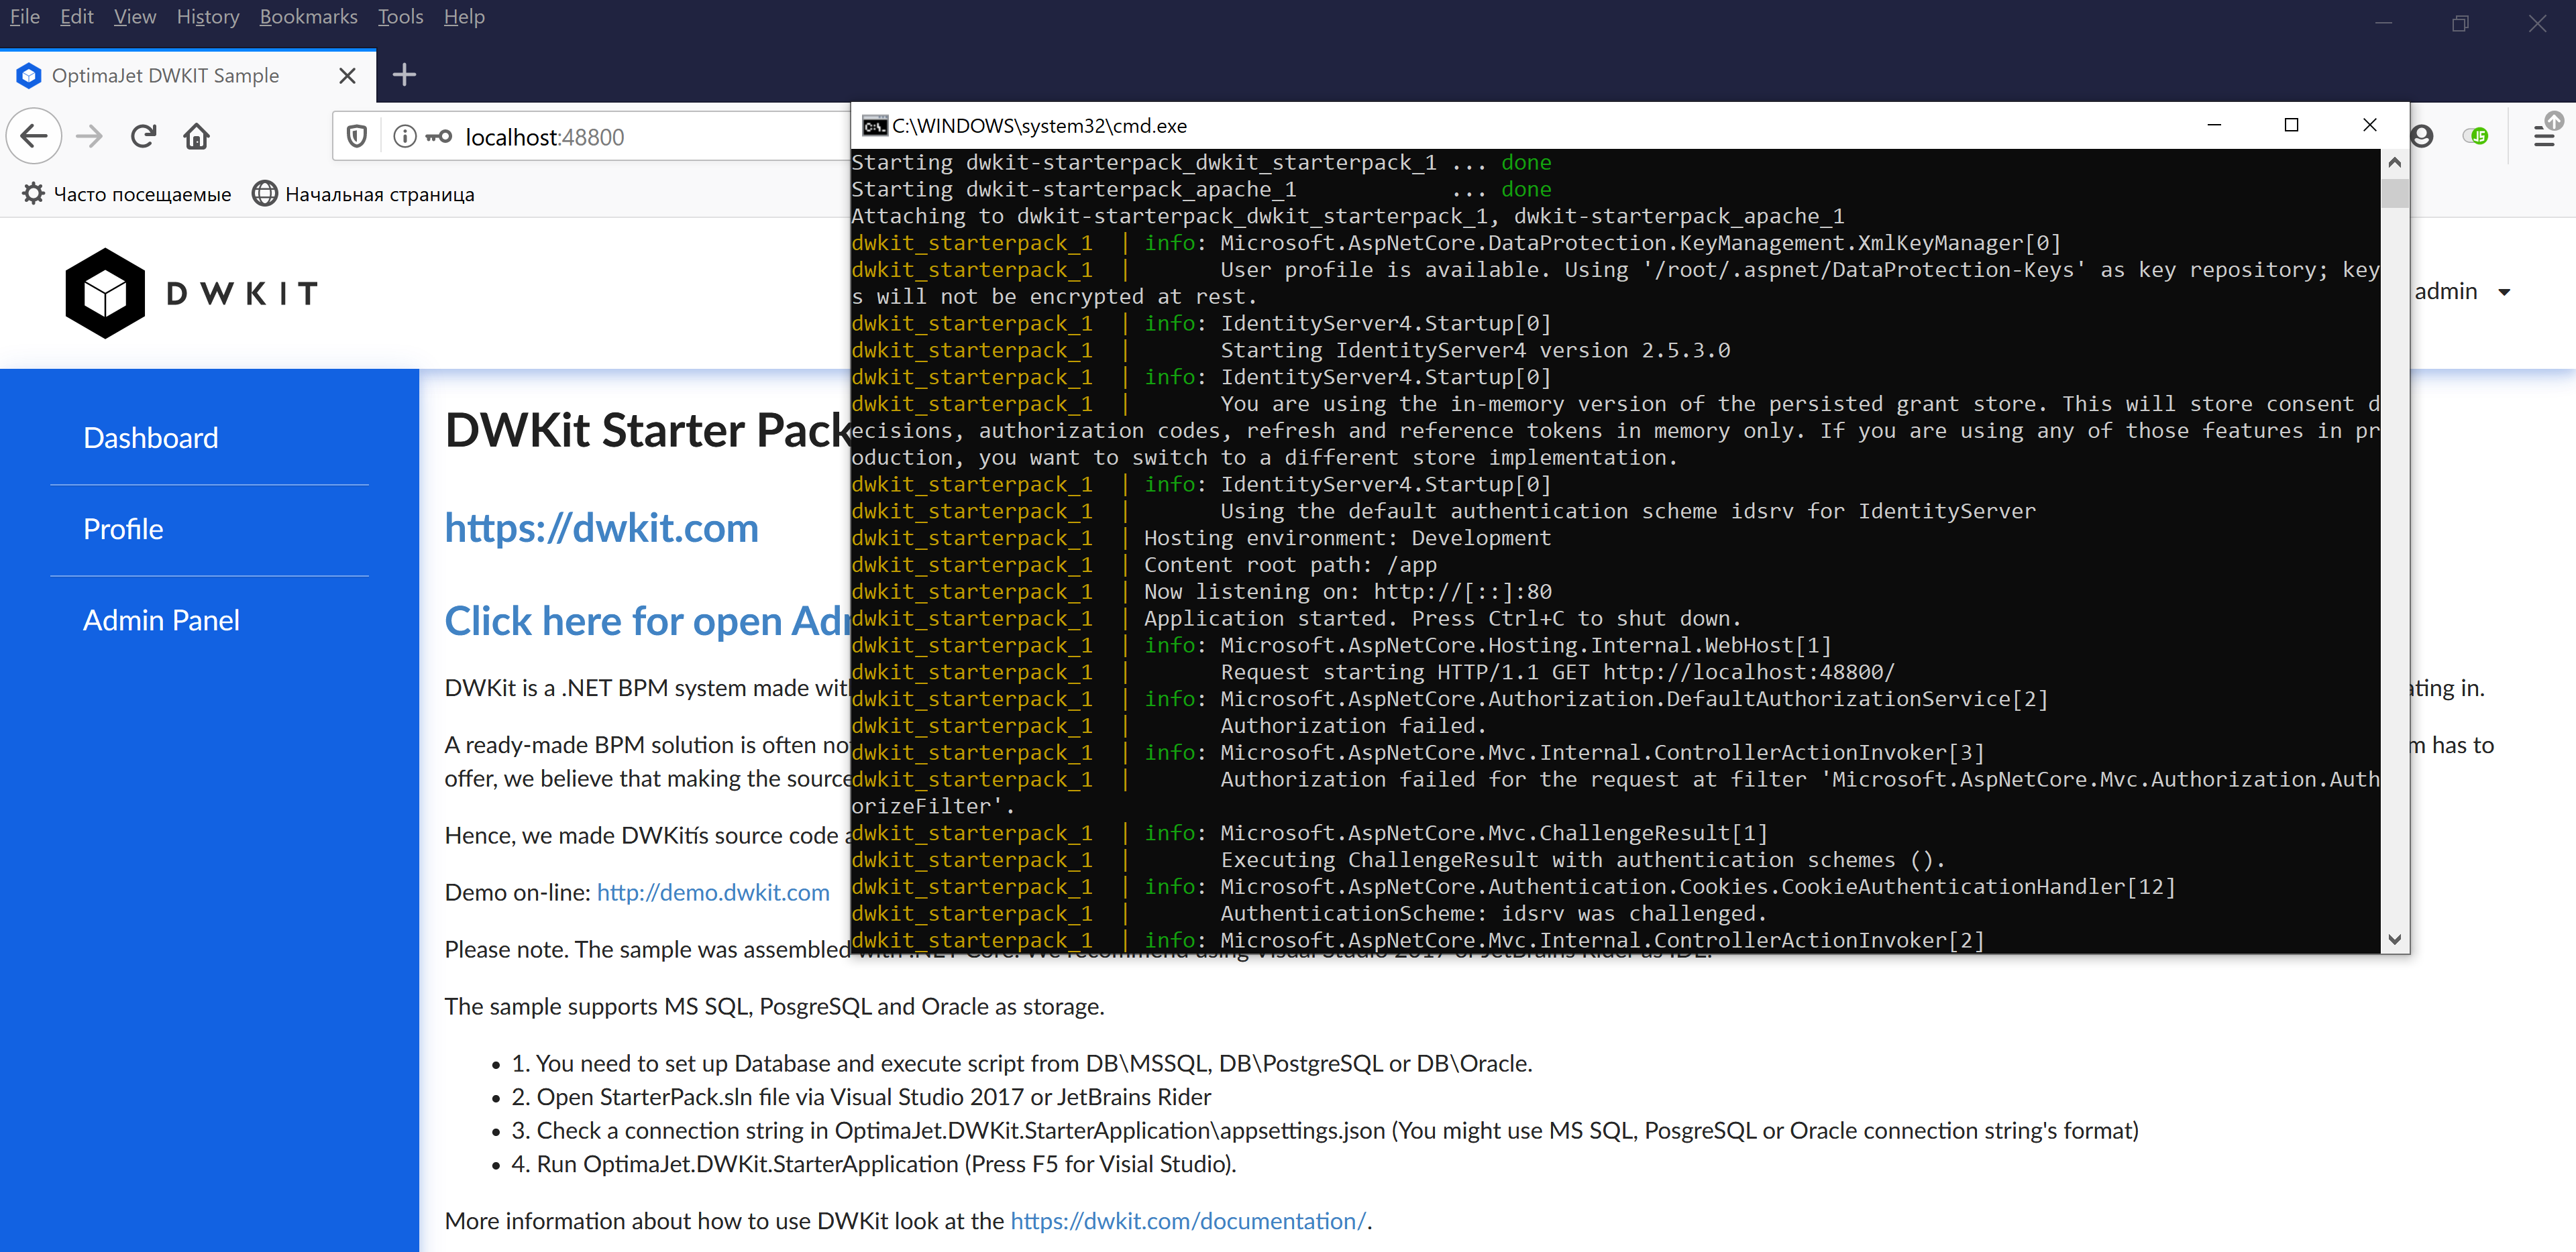The width and height of the screenshot is (2576, 1252).
Task: Reload the current page
Action: click(x=143, y=136)
